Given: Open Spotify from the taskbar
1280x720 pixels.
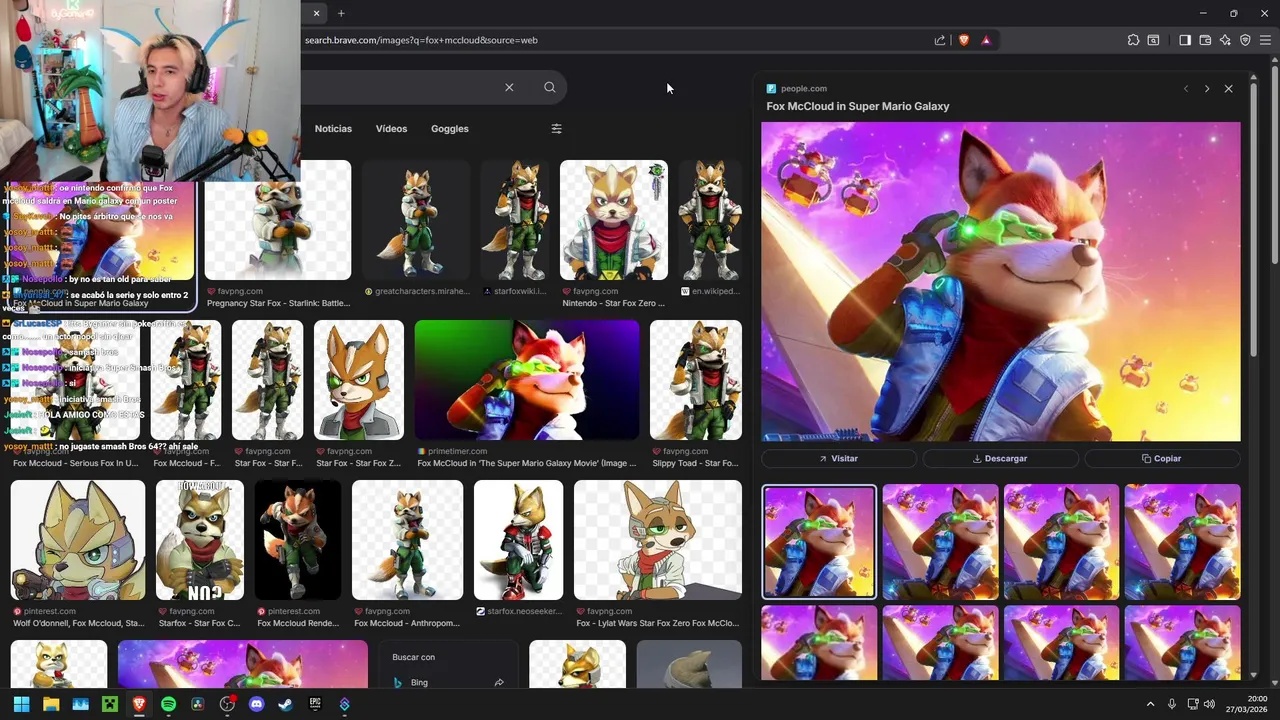Looking at the screenshot, I should [168, 704].
